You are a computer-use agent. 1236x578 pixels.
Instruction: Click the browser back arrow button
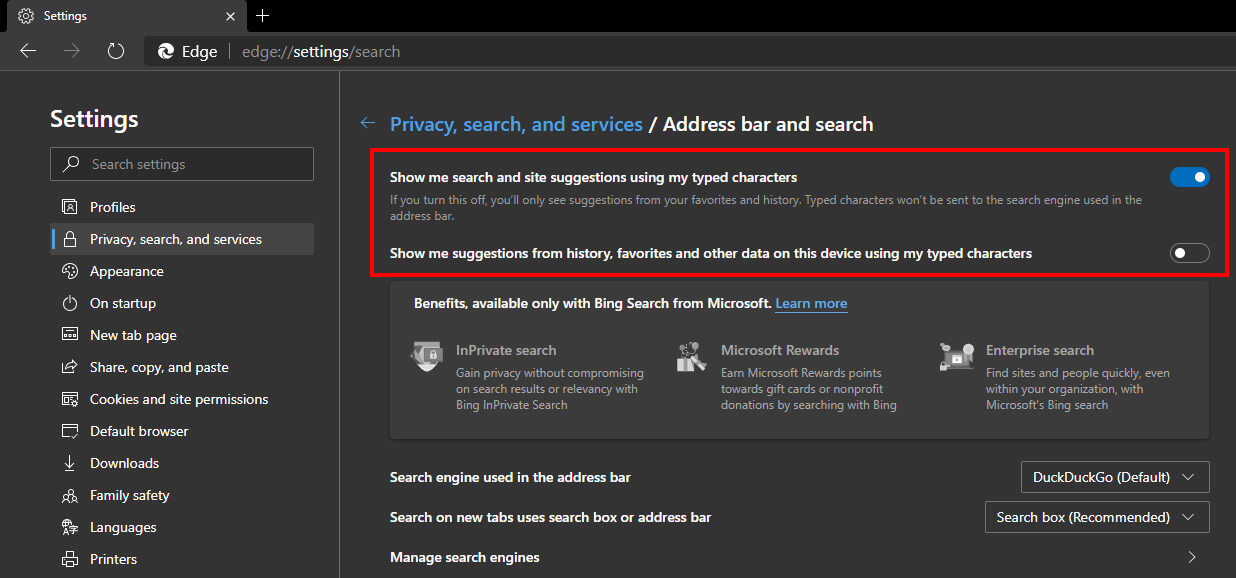click(x=28, y=51)
